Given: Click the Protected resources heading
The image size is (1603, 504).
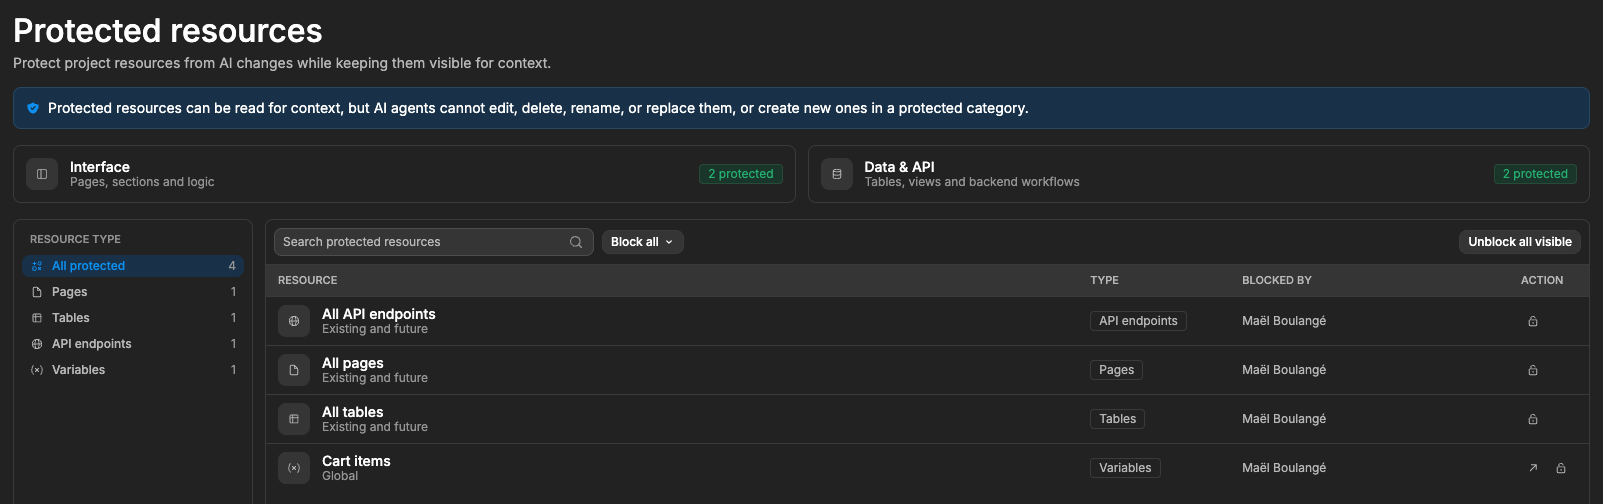Looking at the screenshot, I should pos(168,31).
